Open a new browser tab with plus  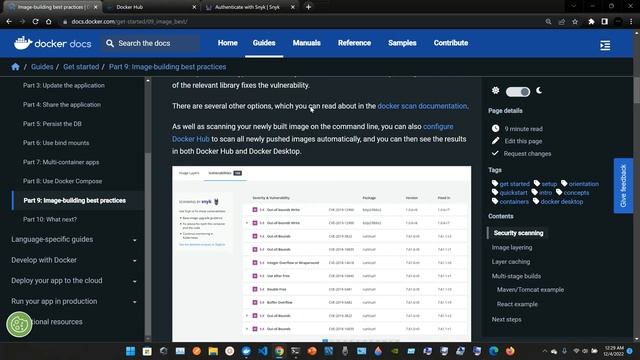309,7
